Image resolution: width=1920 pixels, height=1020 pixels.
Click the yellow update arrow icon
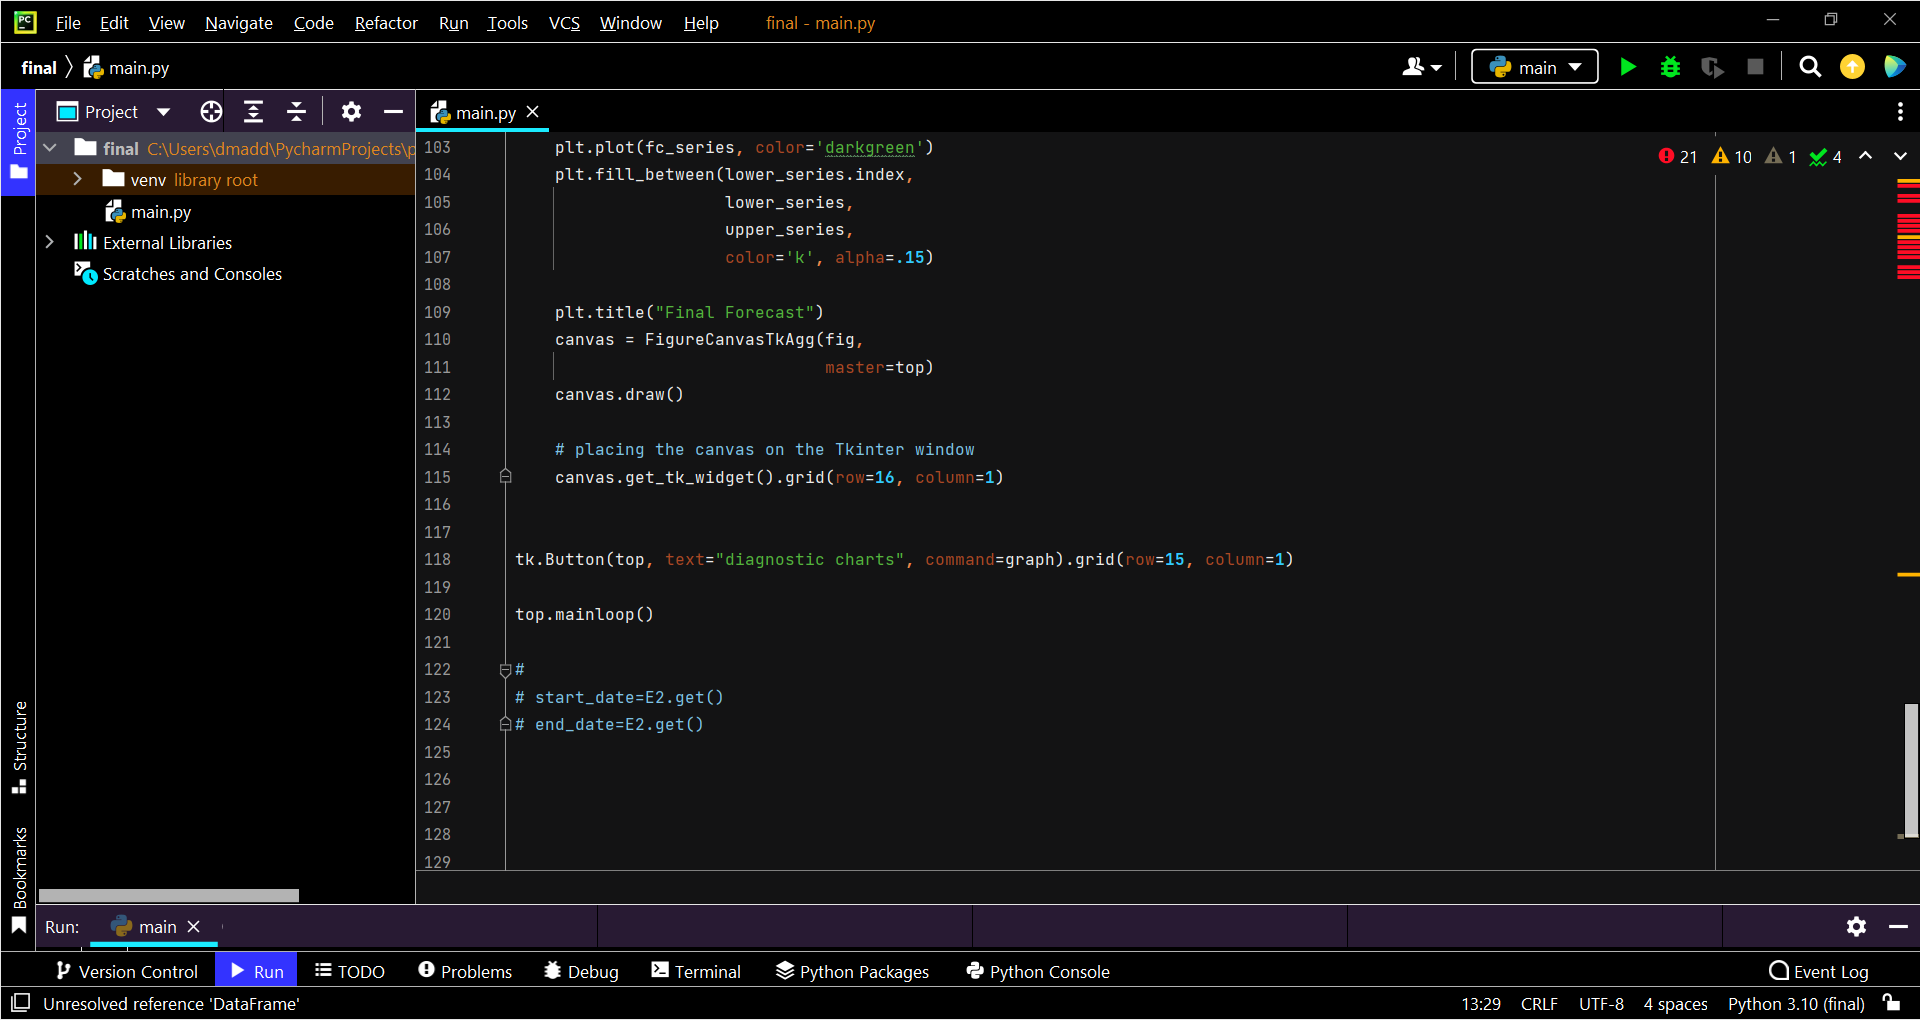[x=1852, y=67]
